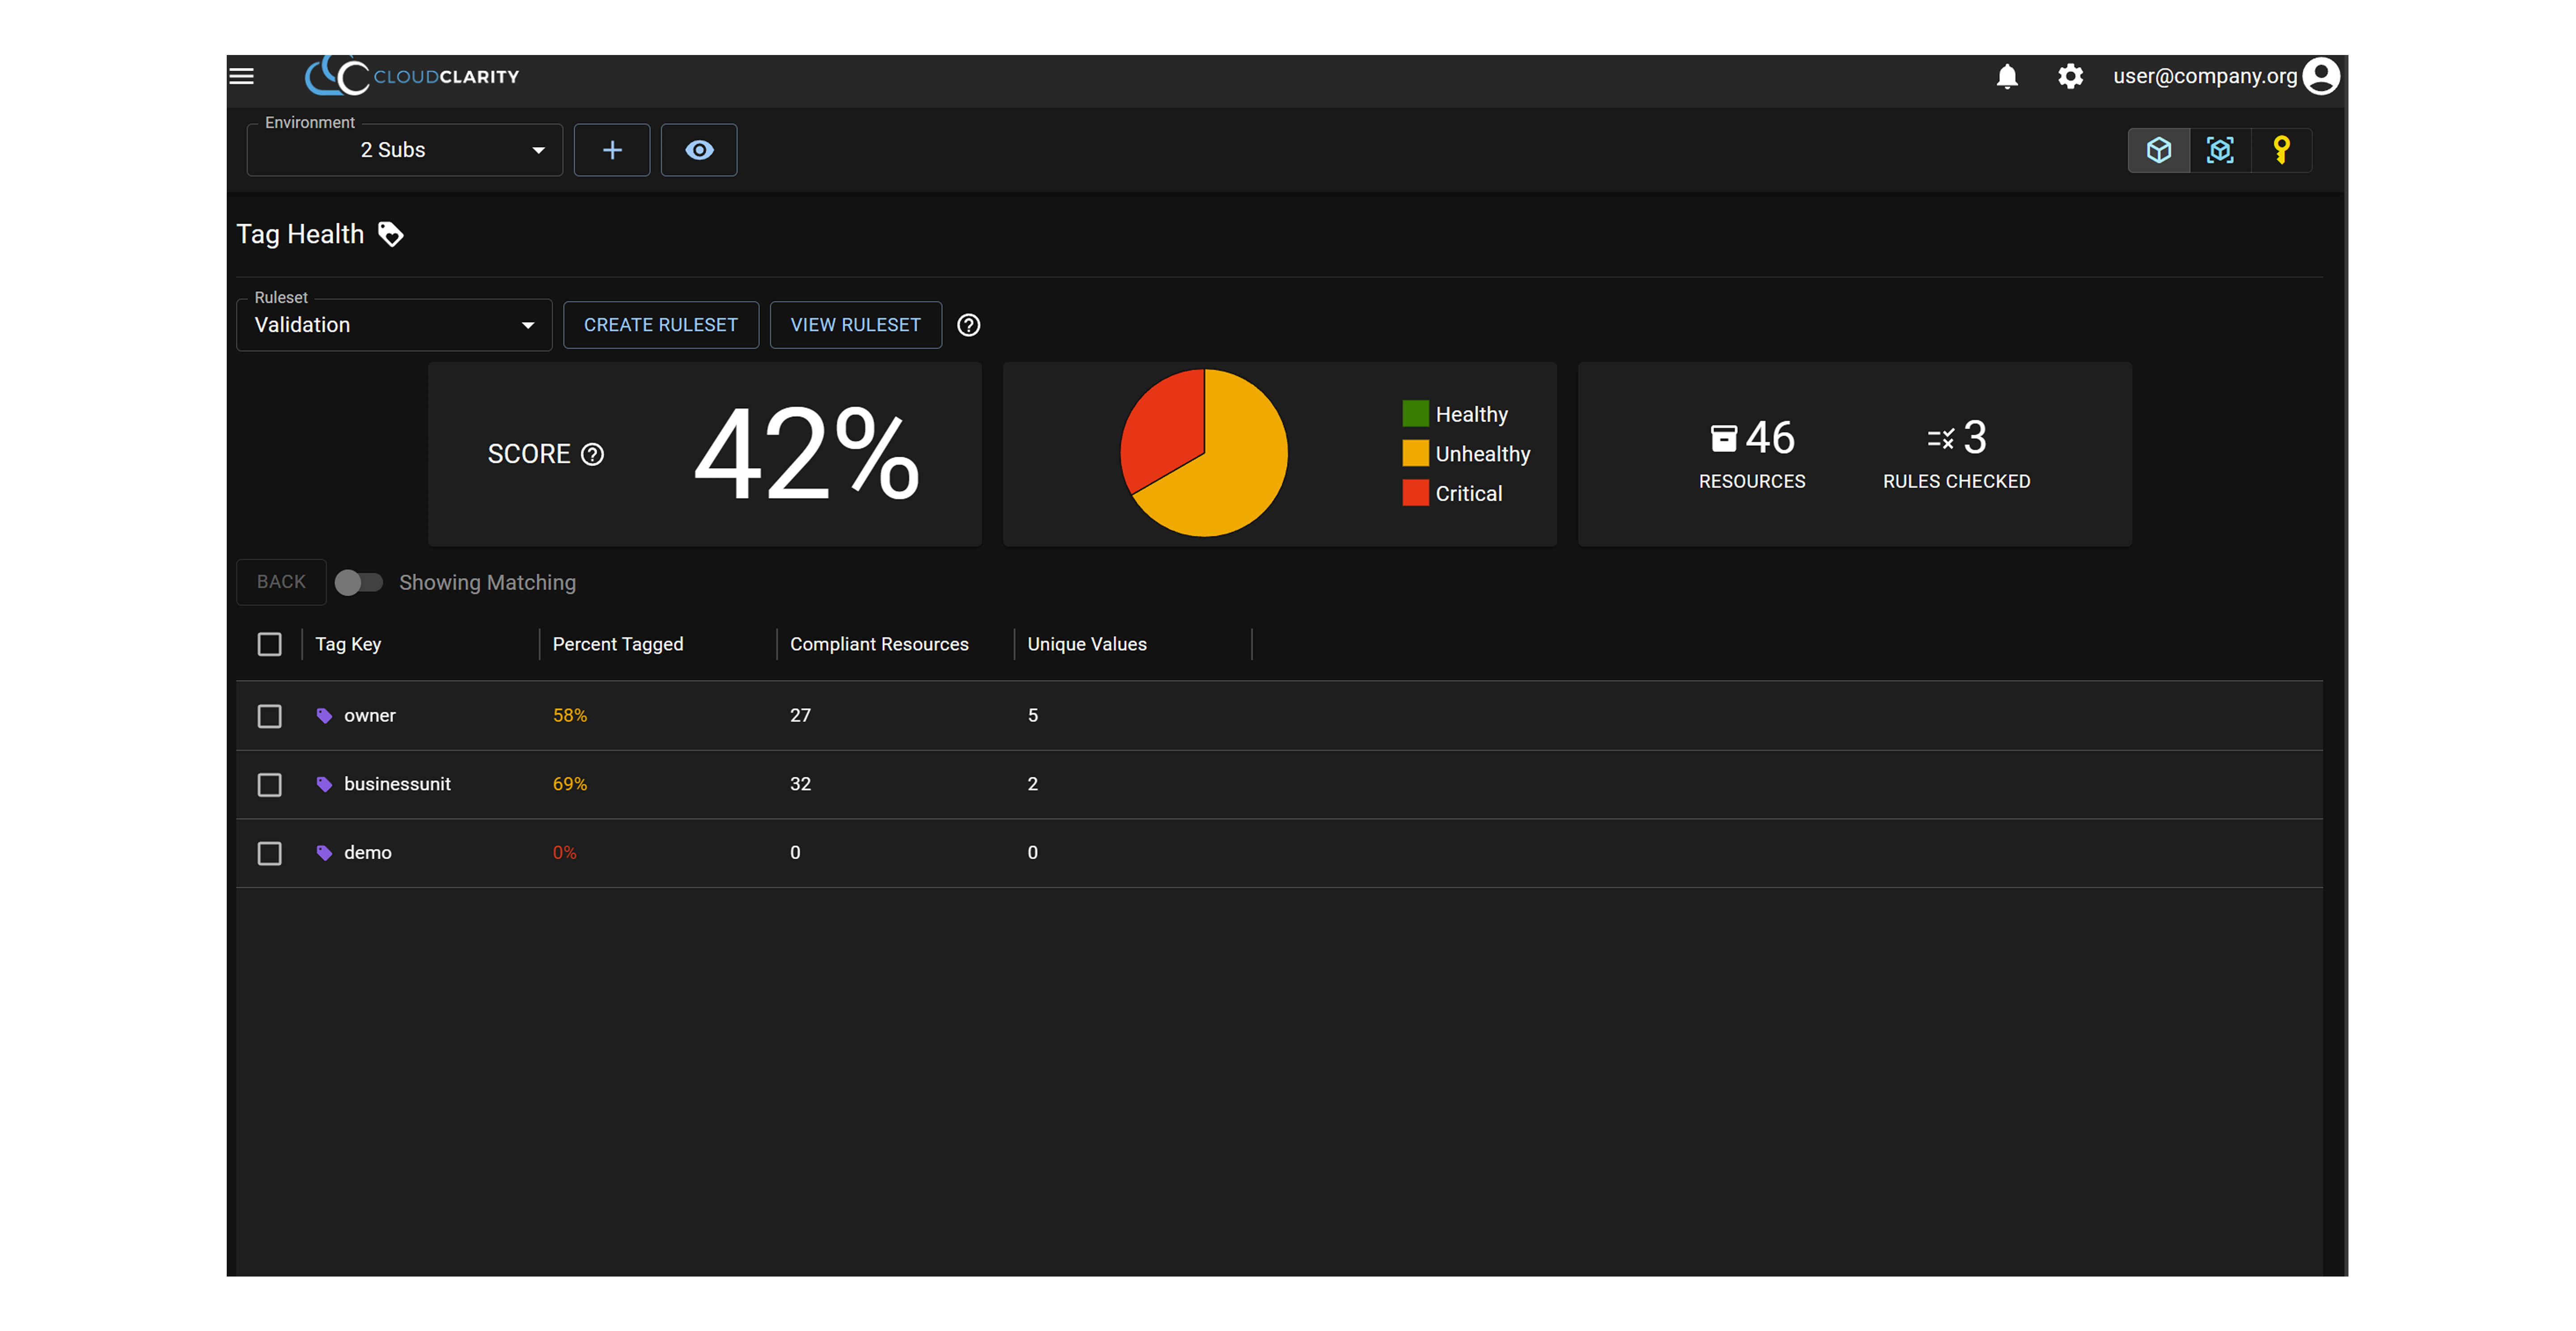Click the purple tag icon for demo
The width and height of the screenshot is (2576, 1331).
tap(324, 853)
